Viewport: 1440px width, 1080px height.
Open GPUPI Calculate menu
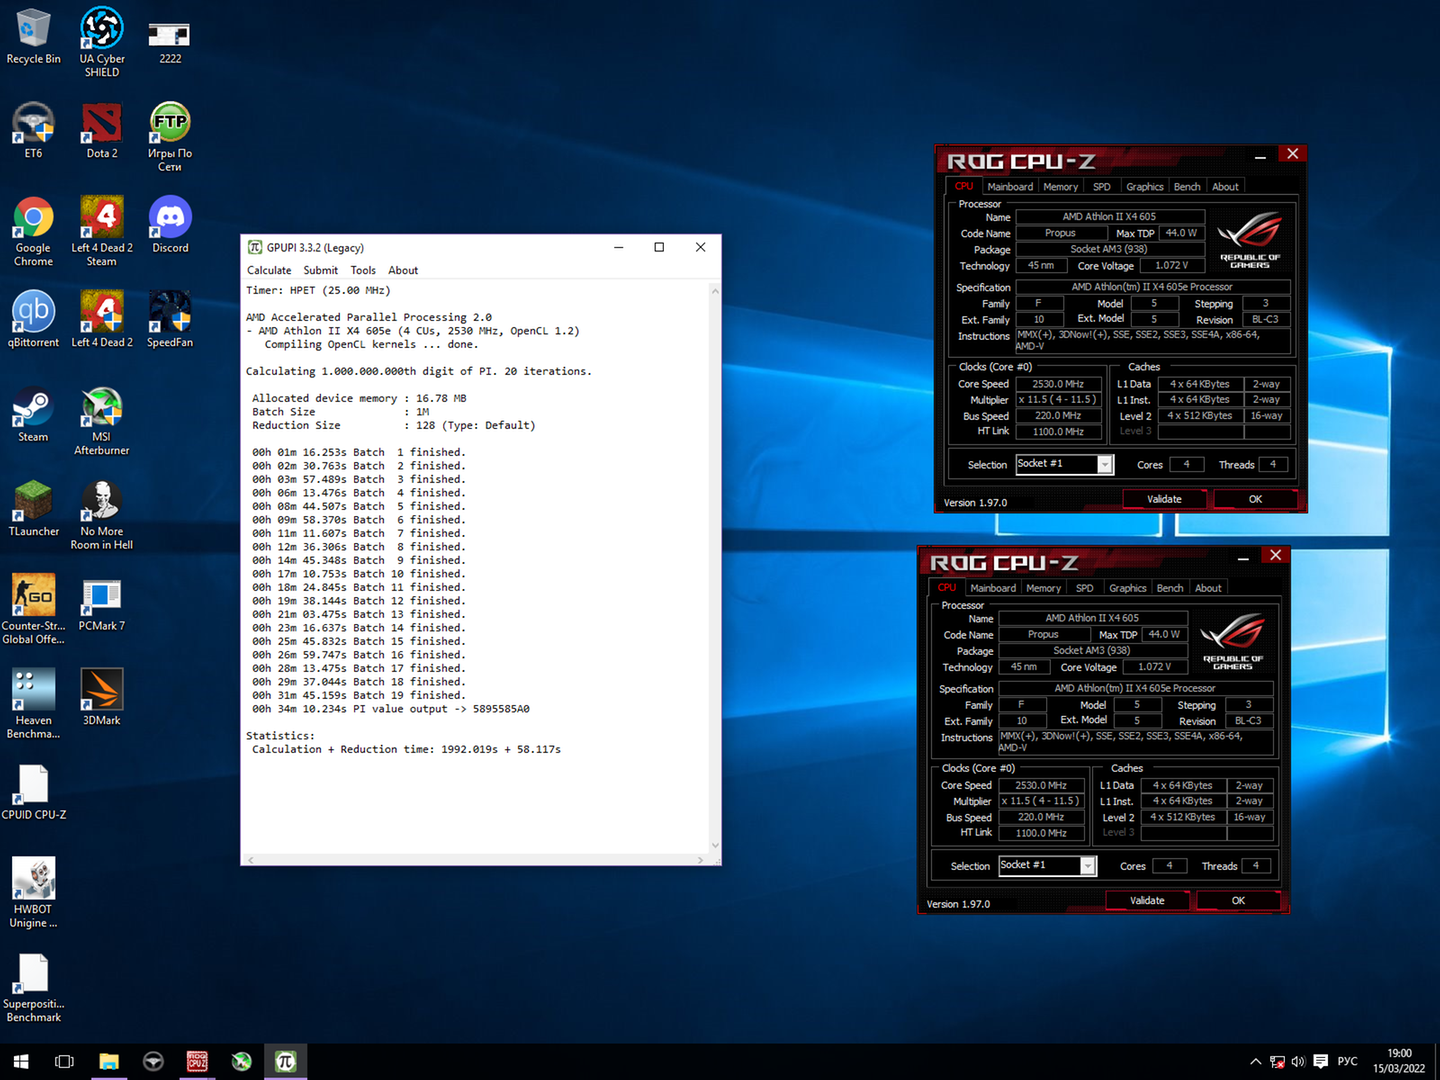pyautogui.click(x=269, y=270)
